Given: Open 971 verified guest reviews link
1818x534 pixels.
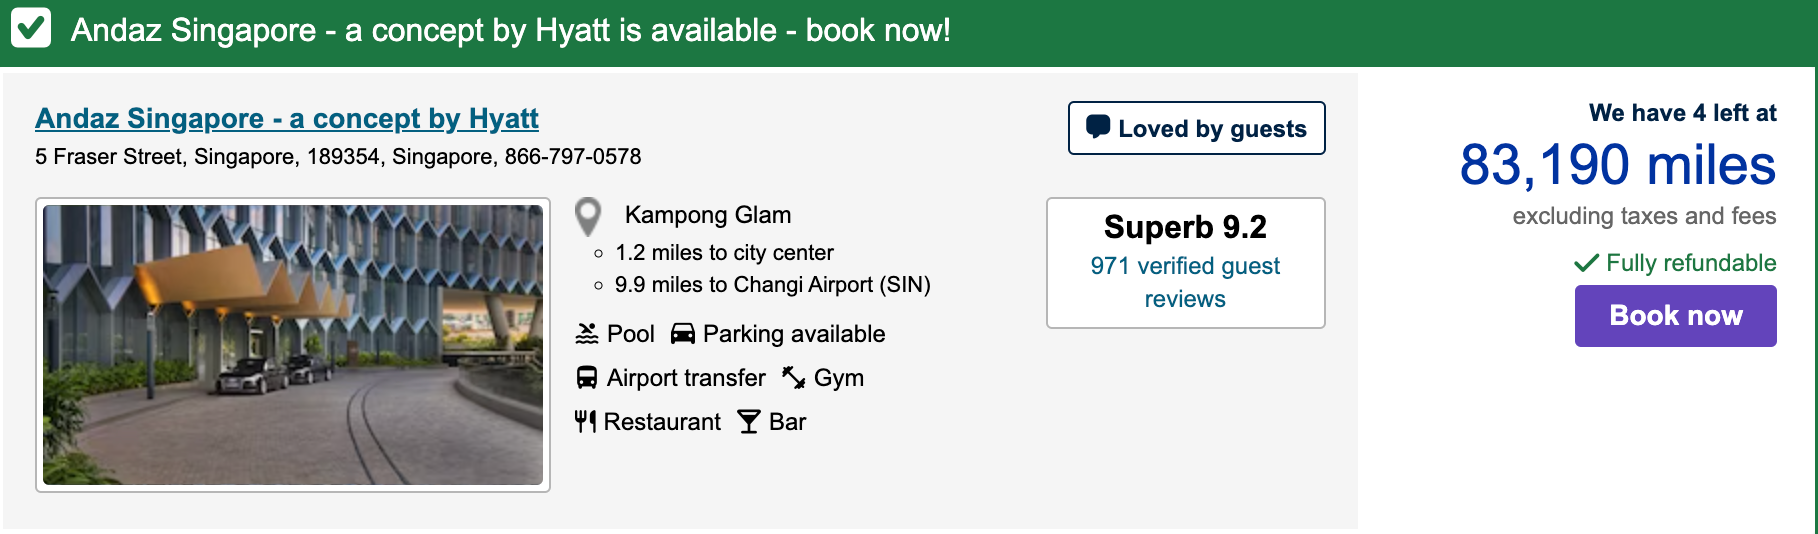Looking at the screenshot, I should tap(1185, 282).
